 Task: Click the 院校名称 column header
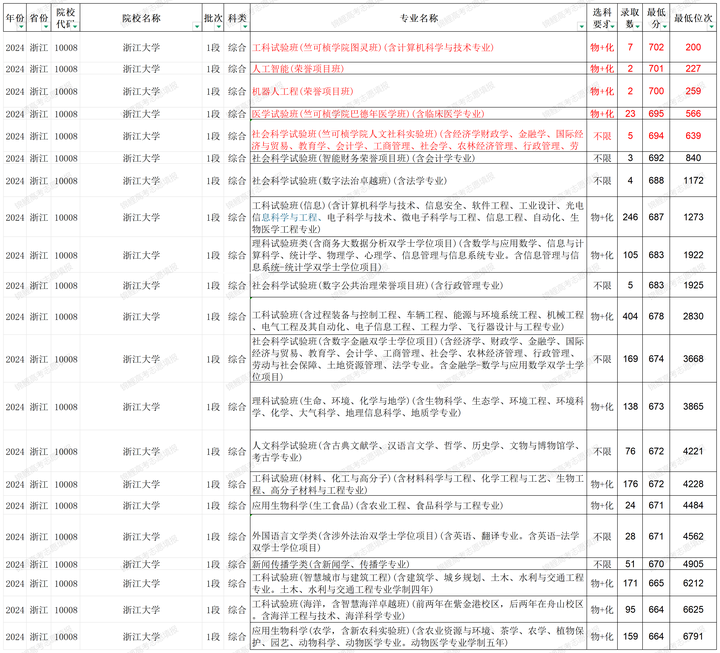click(x=141, y=18)
